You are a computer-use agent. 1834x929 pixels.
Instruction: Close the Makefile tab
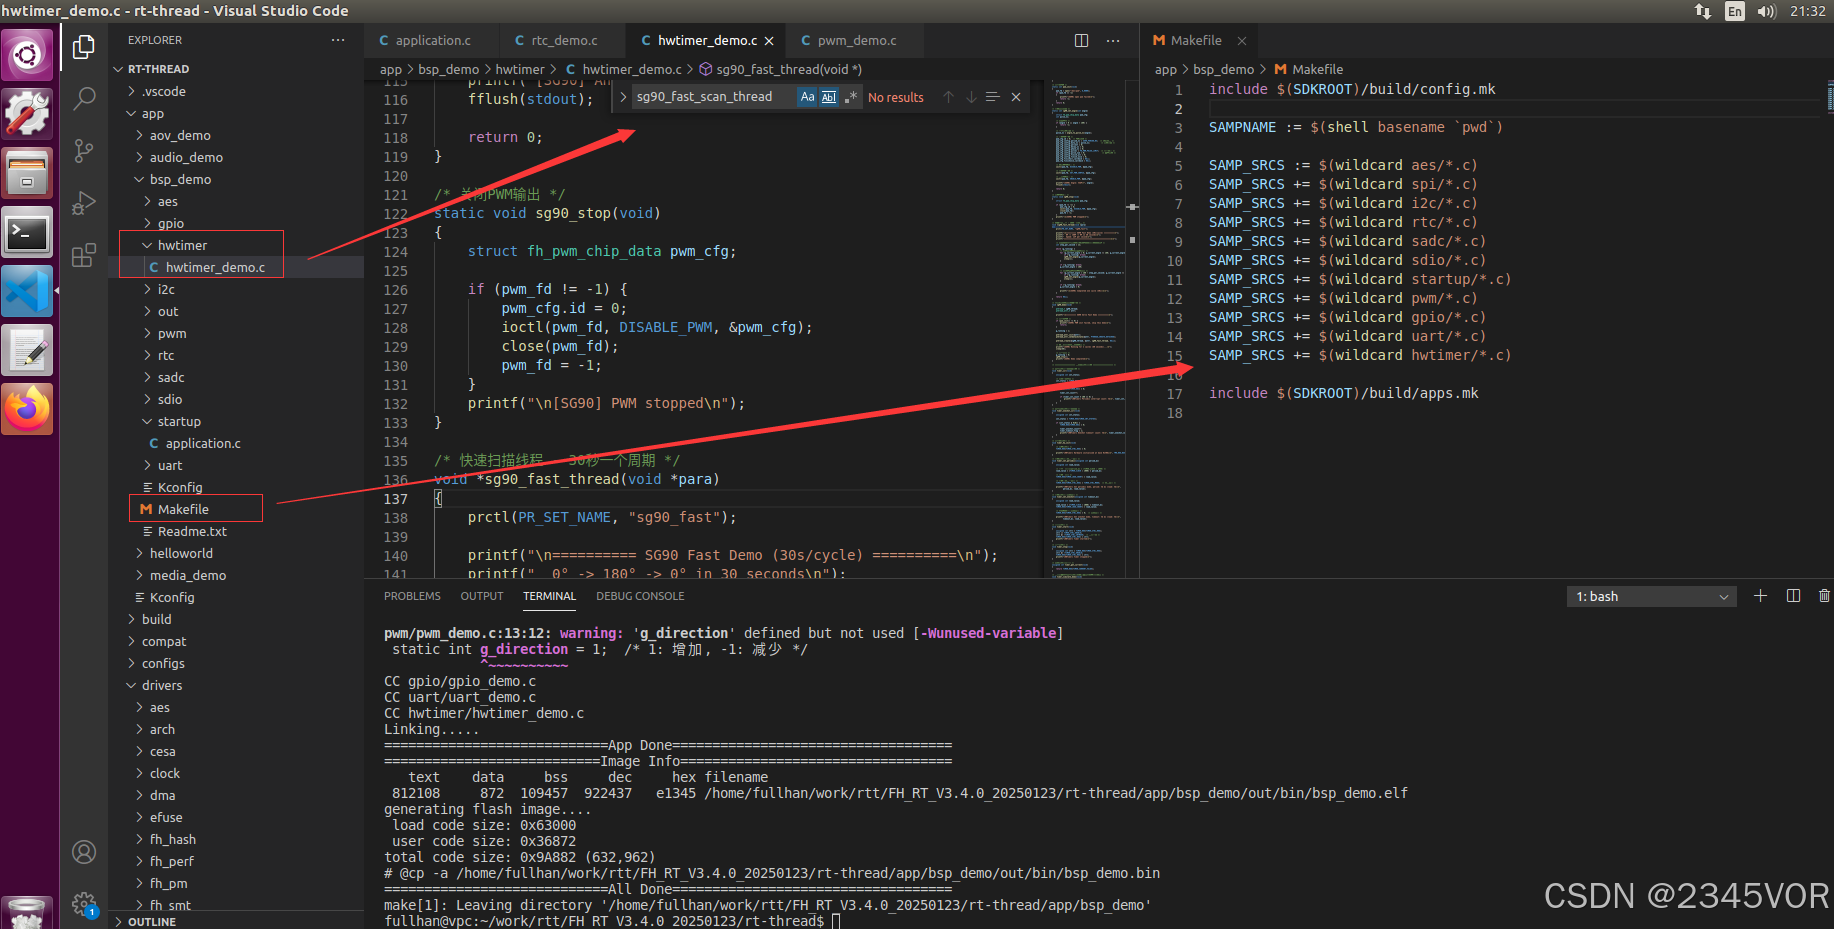pos(1242,41)
